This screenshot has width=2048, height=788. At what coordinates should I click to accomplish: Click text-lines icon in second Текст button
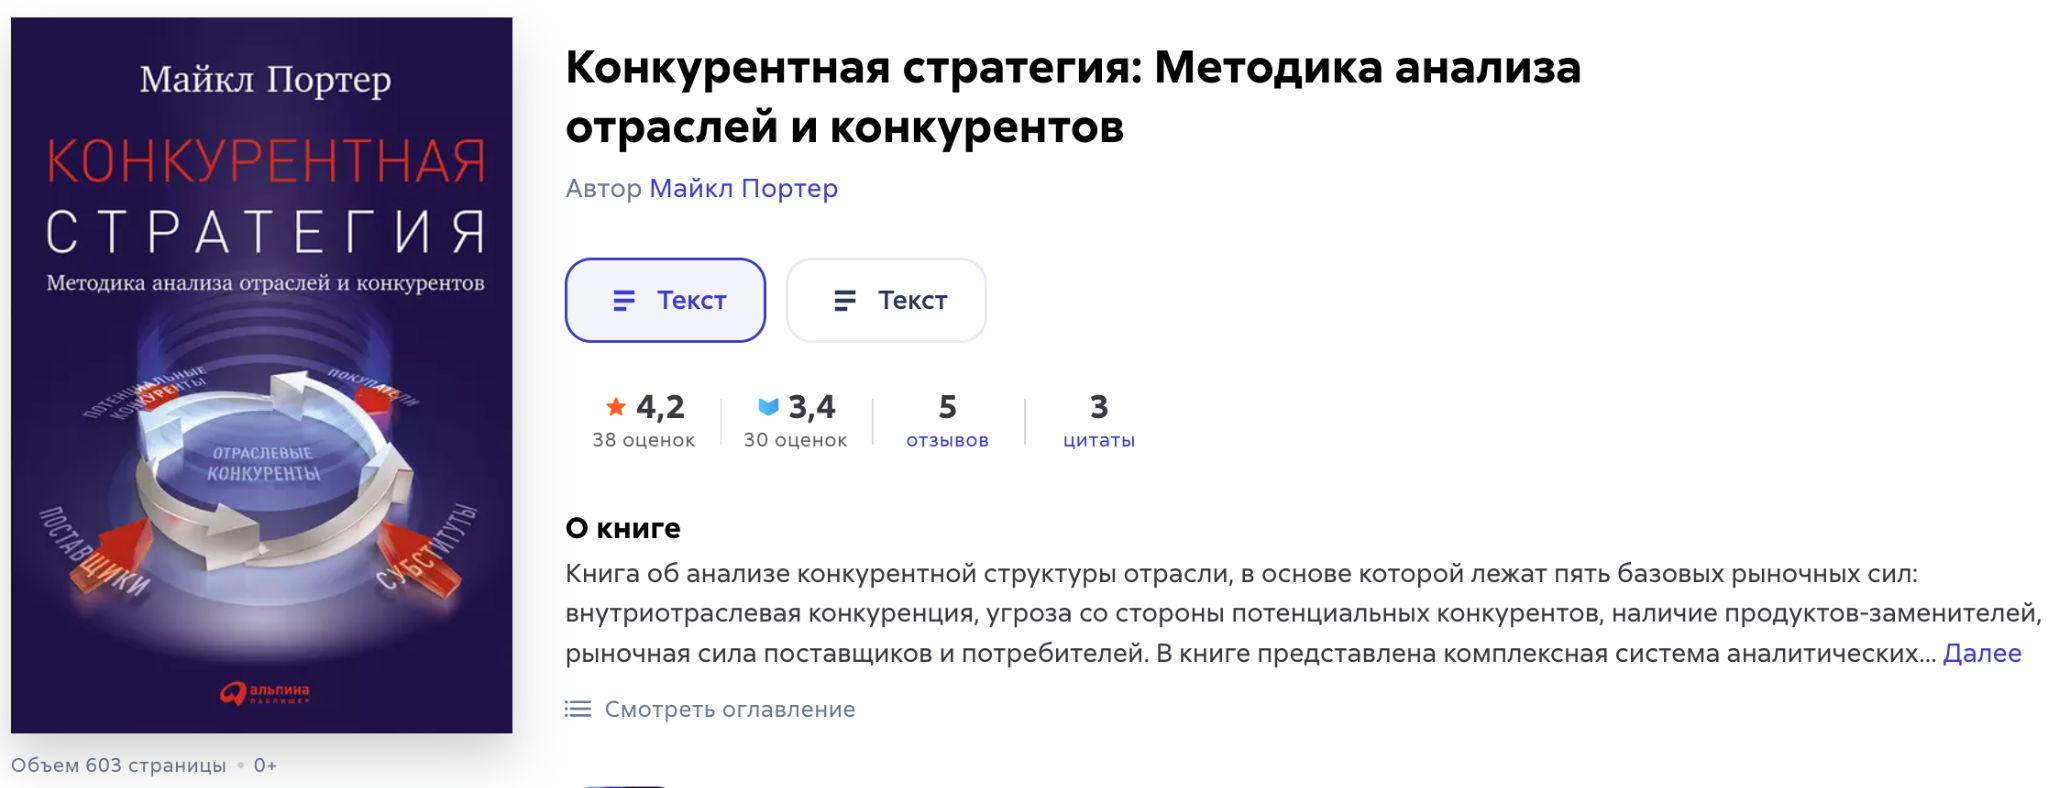click(845, 300)
